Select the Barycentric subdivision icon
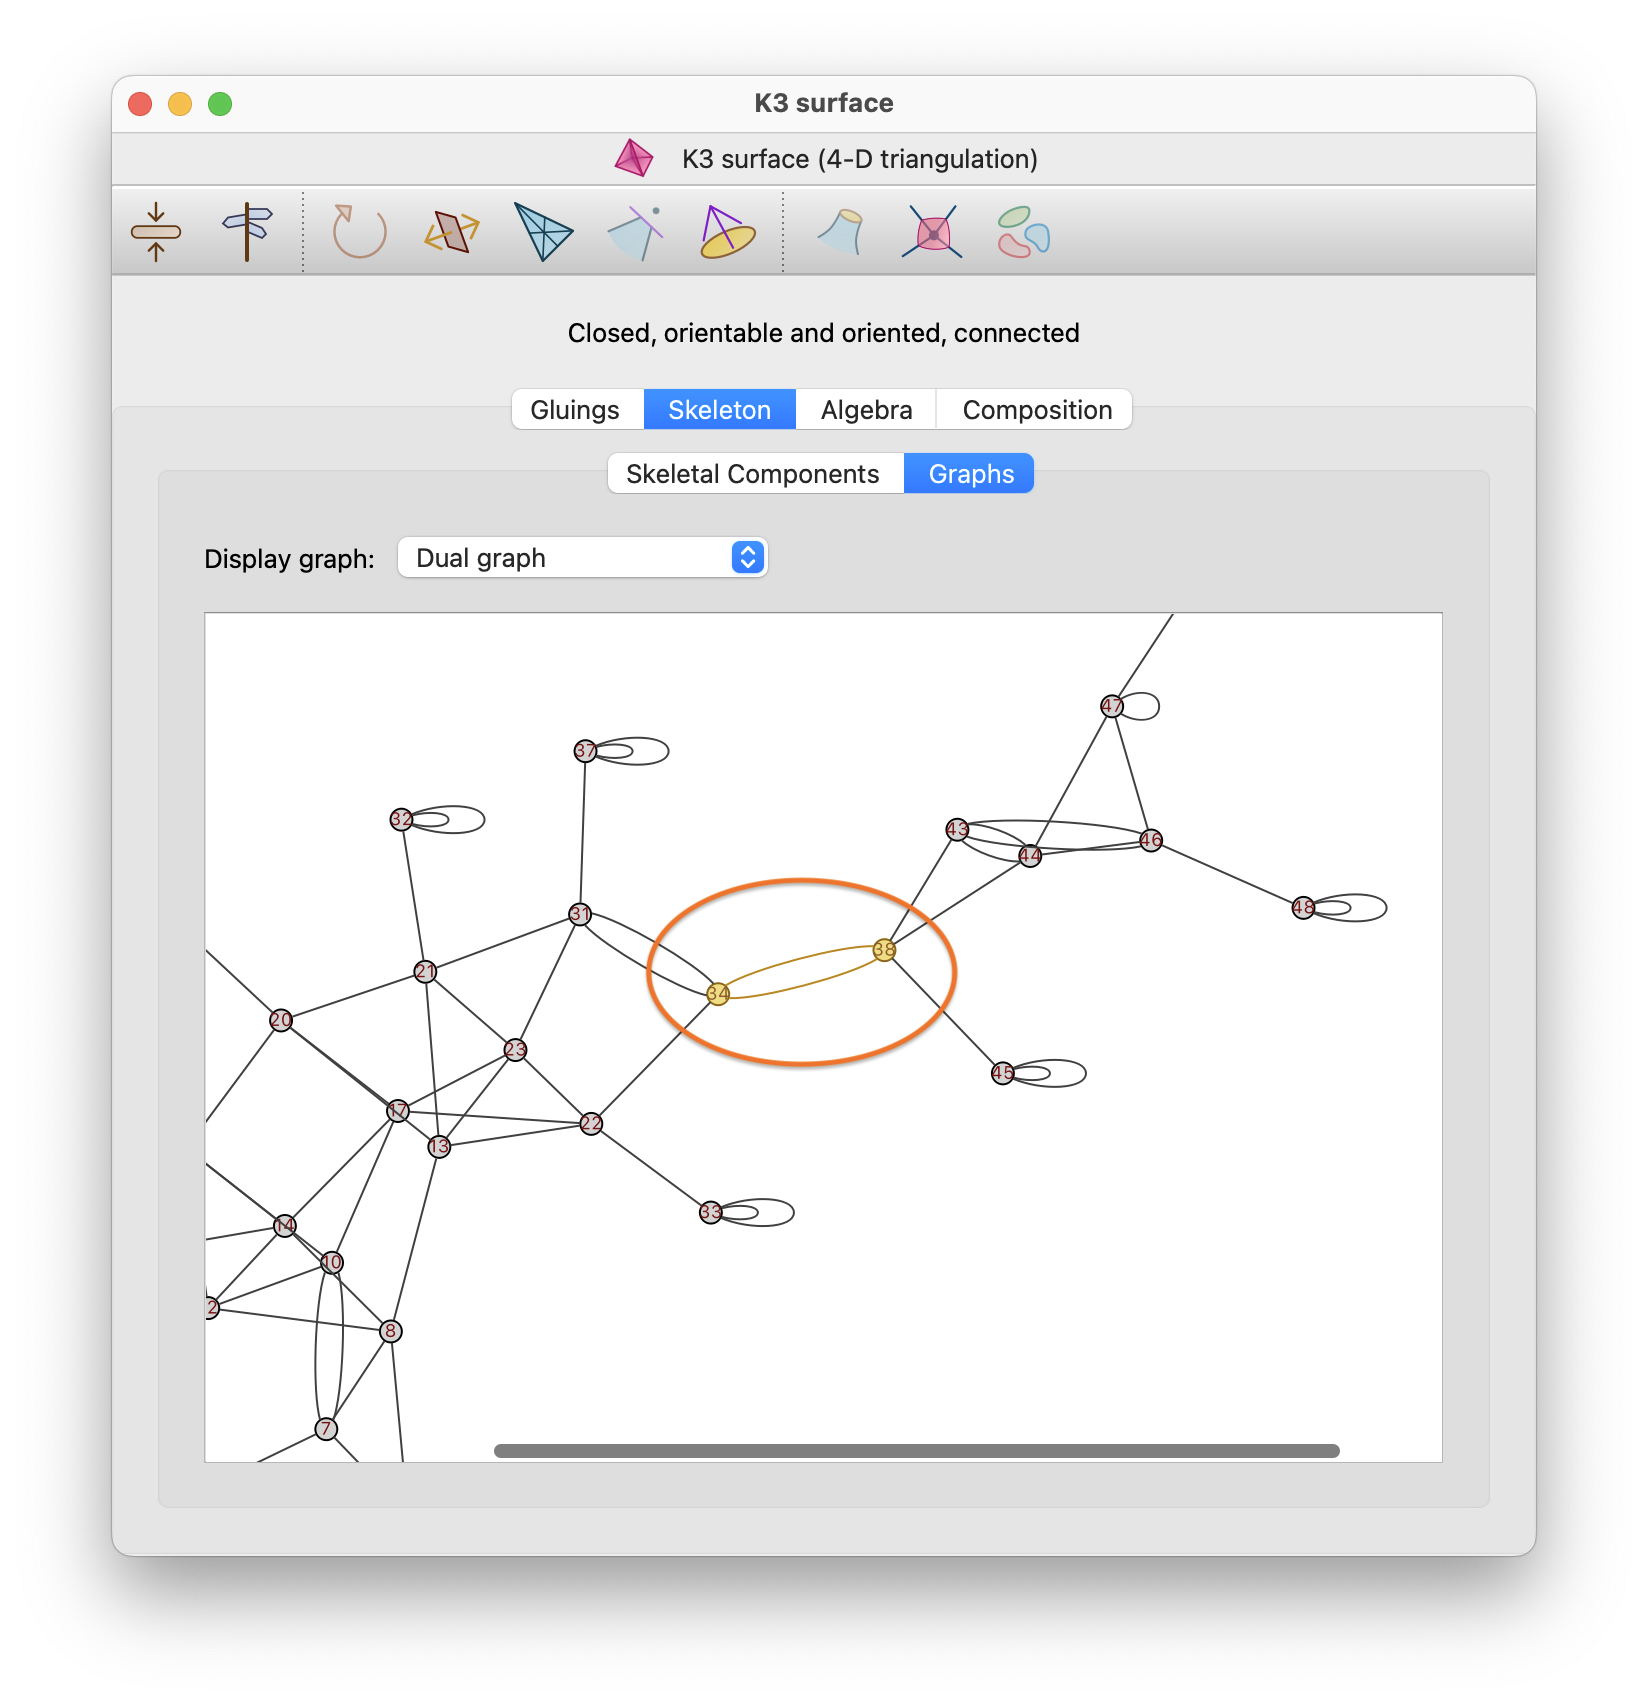The image size is (1648, 1704). point(543,232)
